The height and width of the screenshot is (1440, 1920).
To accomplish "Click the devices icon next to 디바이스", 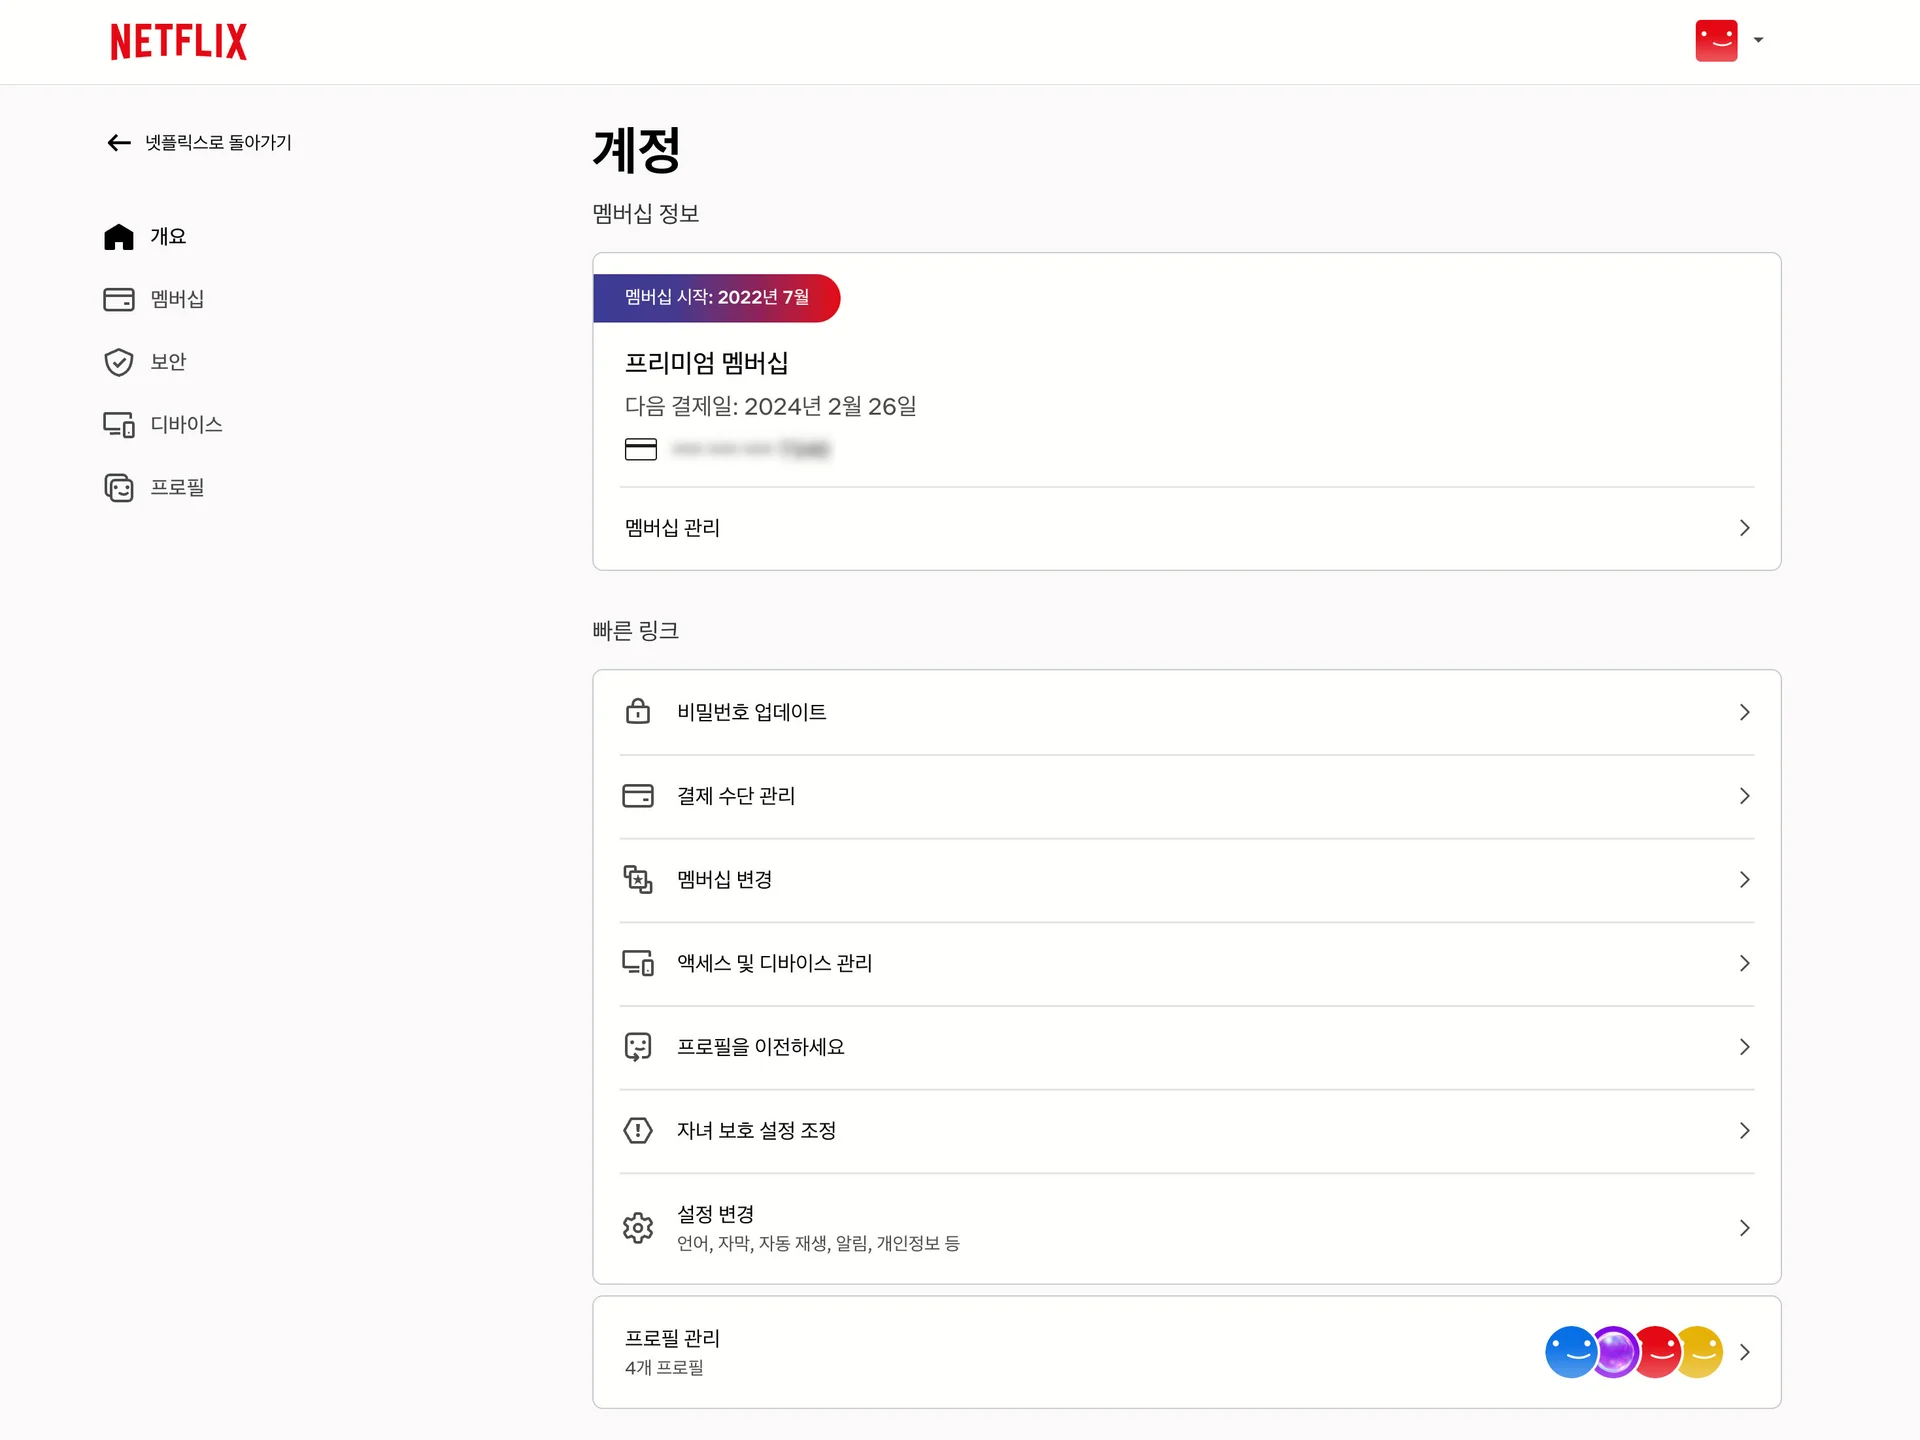I will [x=119, y=424].
